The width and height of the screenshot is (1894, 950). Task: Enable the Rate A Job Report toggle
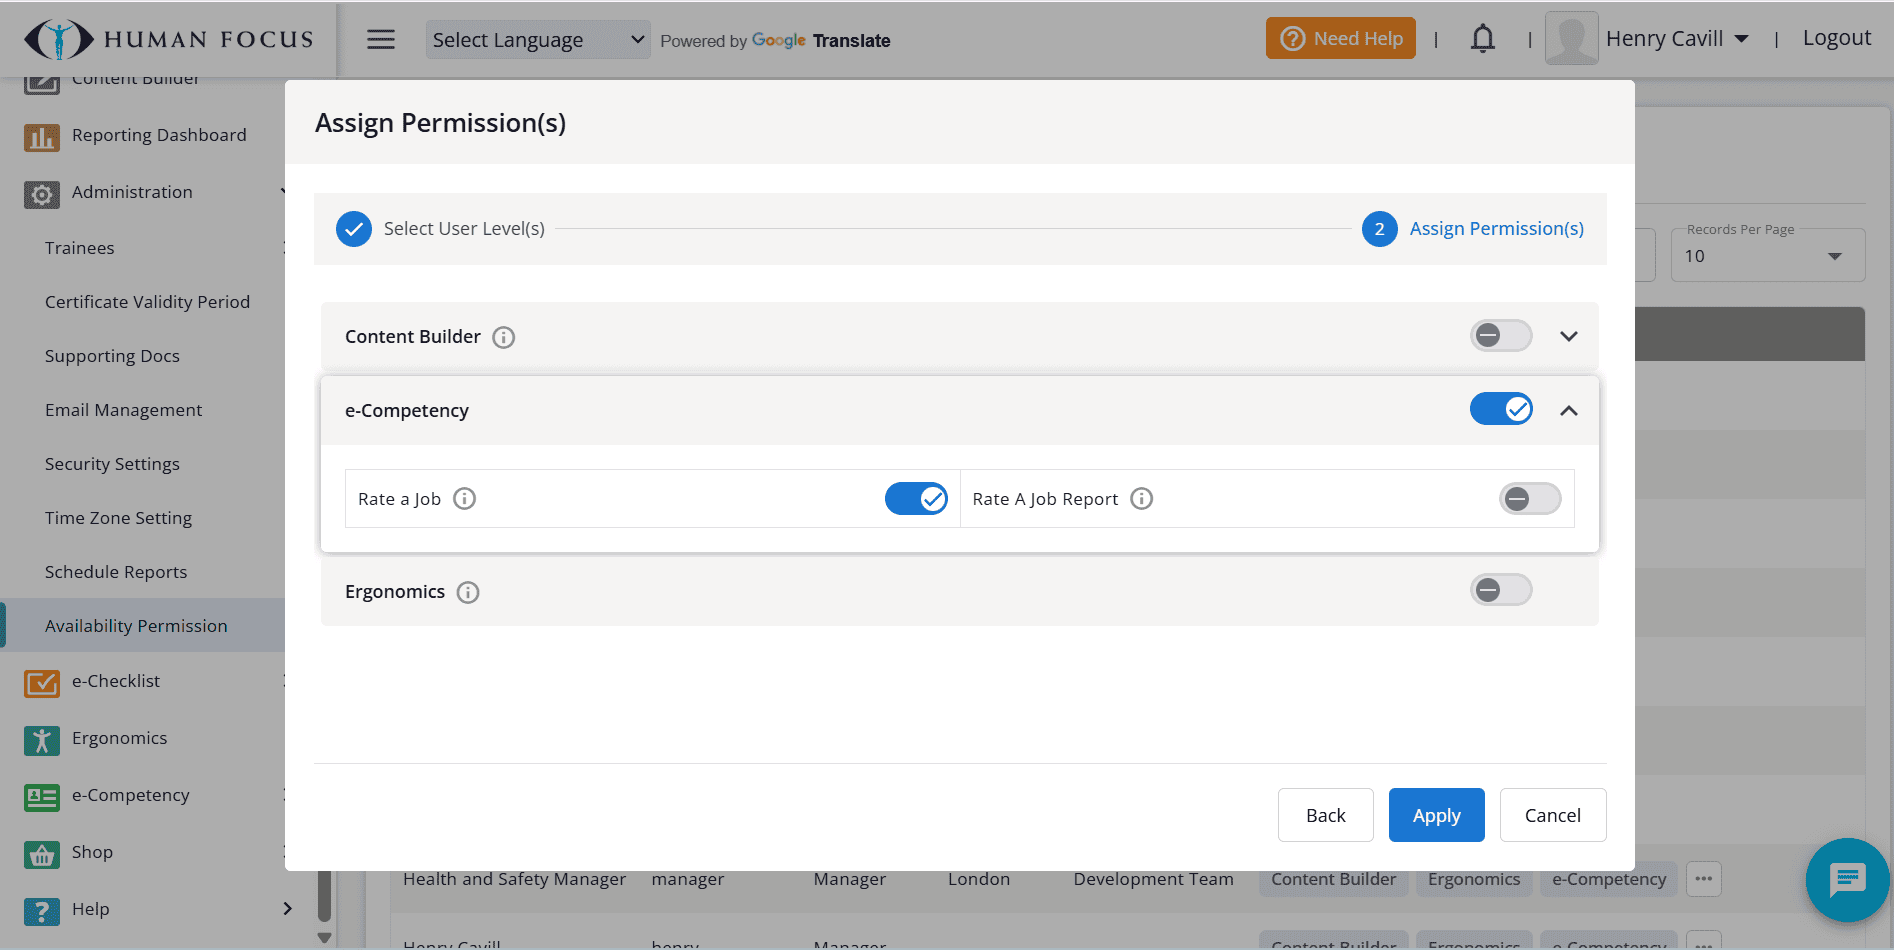coord(1529,499)
